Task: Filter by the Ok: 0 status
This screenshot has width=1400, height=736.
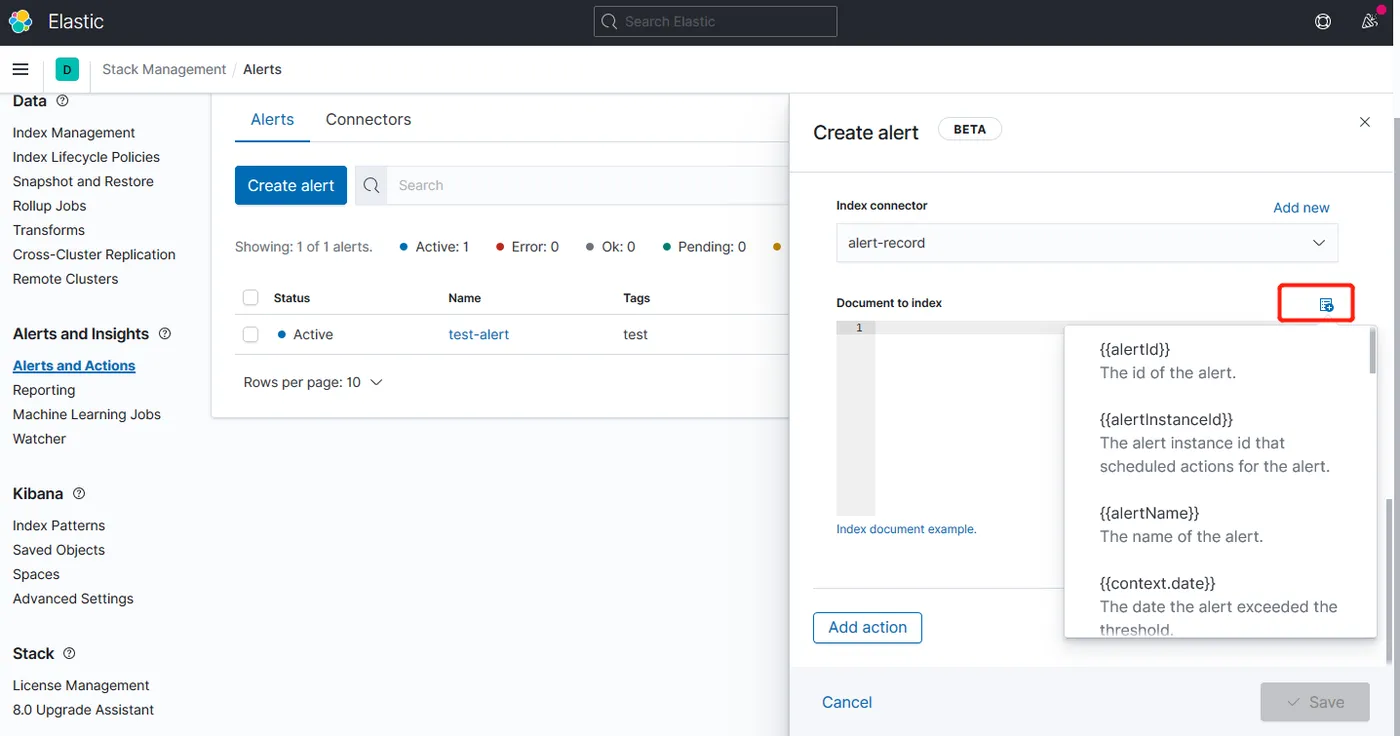Action: coord(610,246)
